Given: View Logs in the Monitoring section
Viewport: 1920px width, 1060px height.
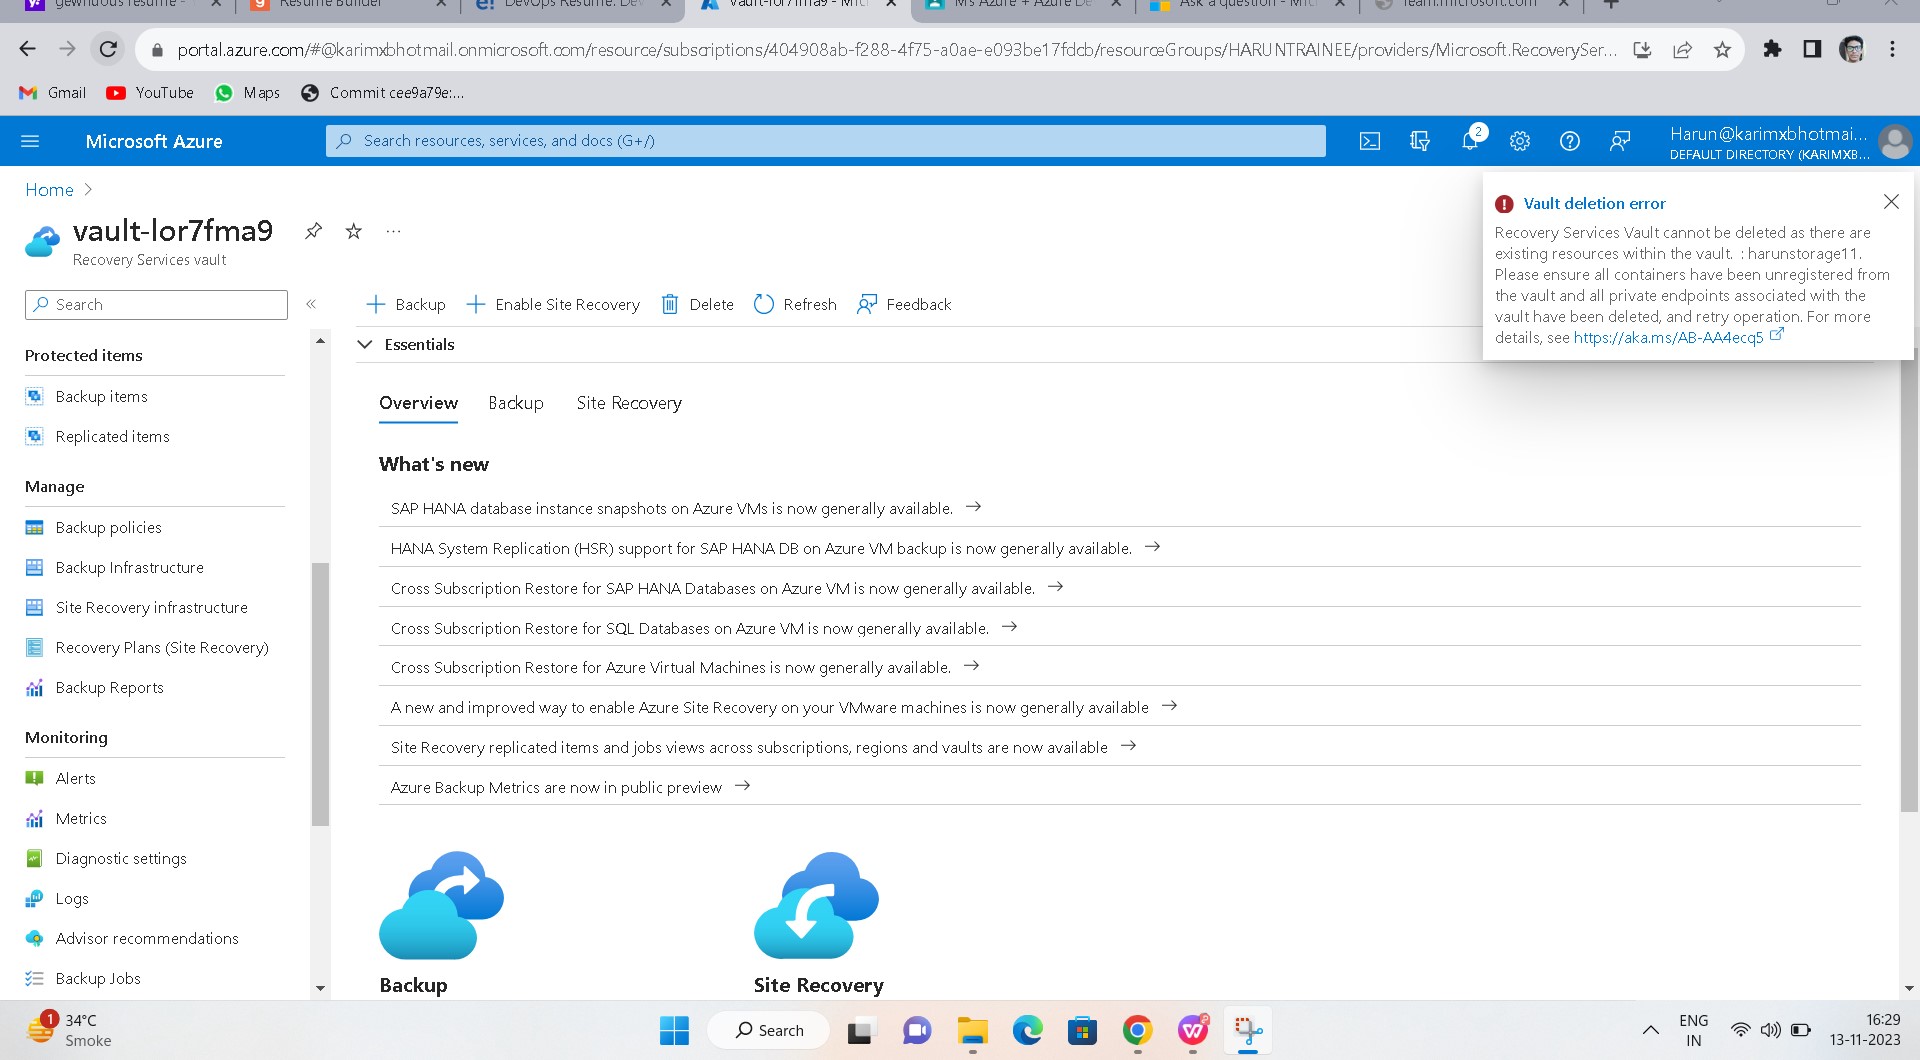Looking at the screenshot, I should point(70,898).
